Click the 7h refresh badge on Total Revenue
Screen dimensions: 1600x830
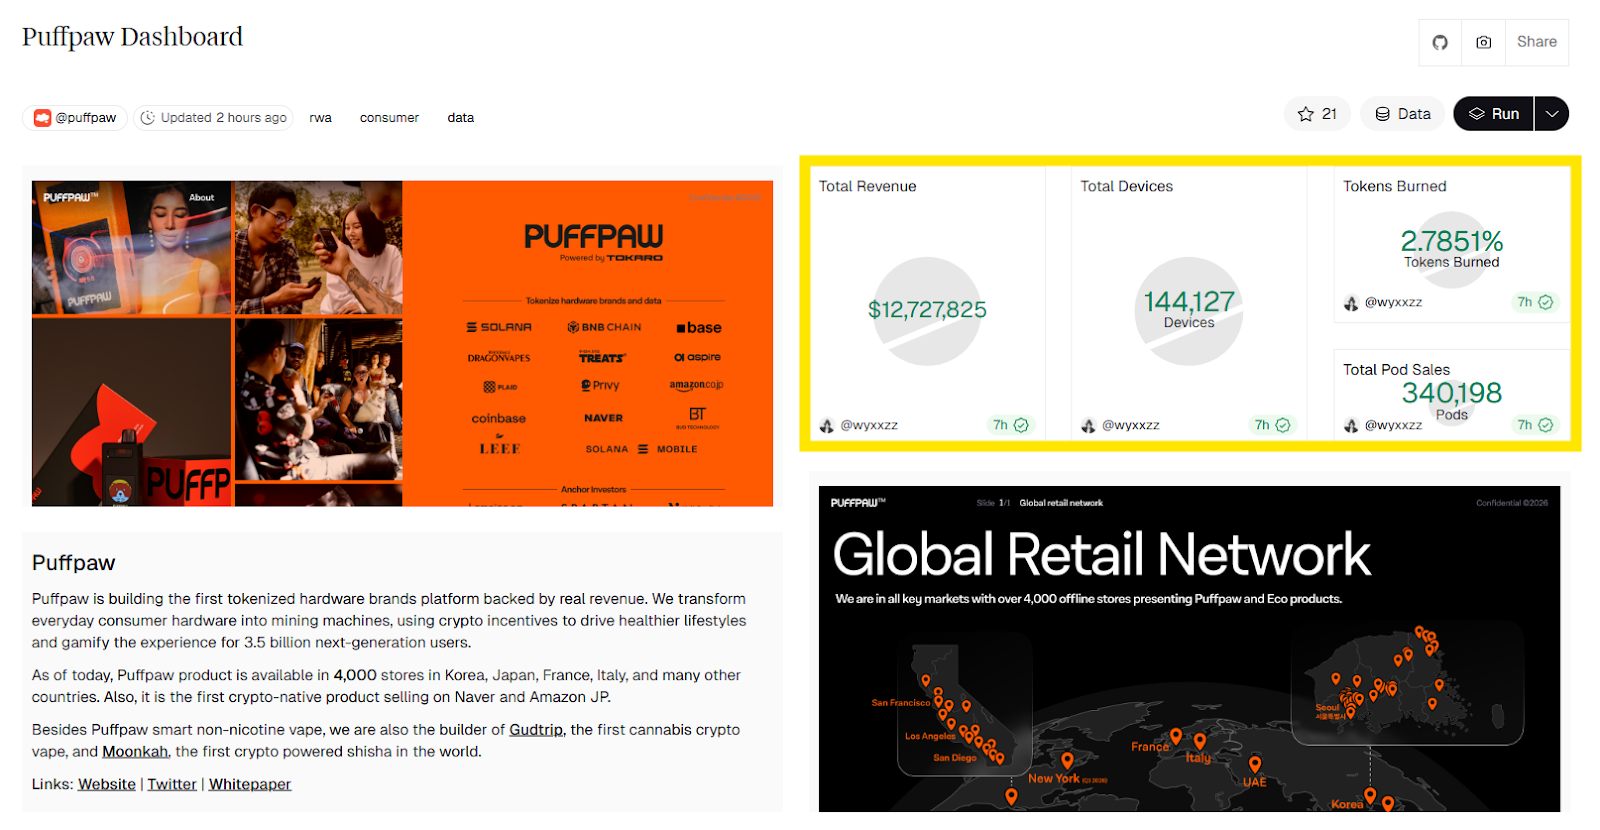coord(1010,425)
